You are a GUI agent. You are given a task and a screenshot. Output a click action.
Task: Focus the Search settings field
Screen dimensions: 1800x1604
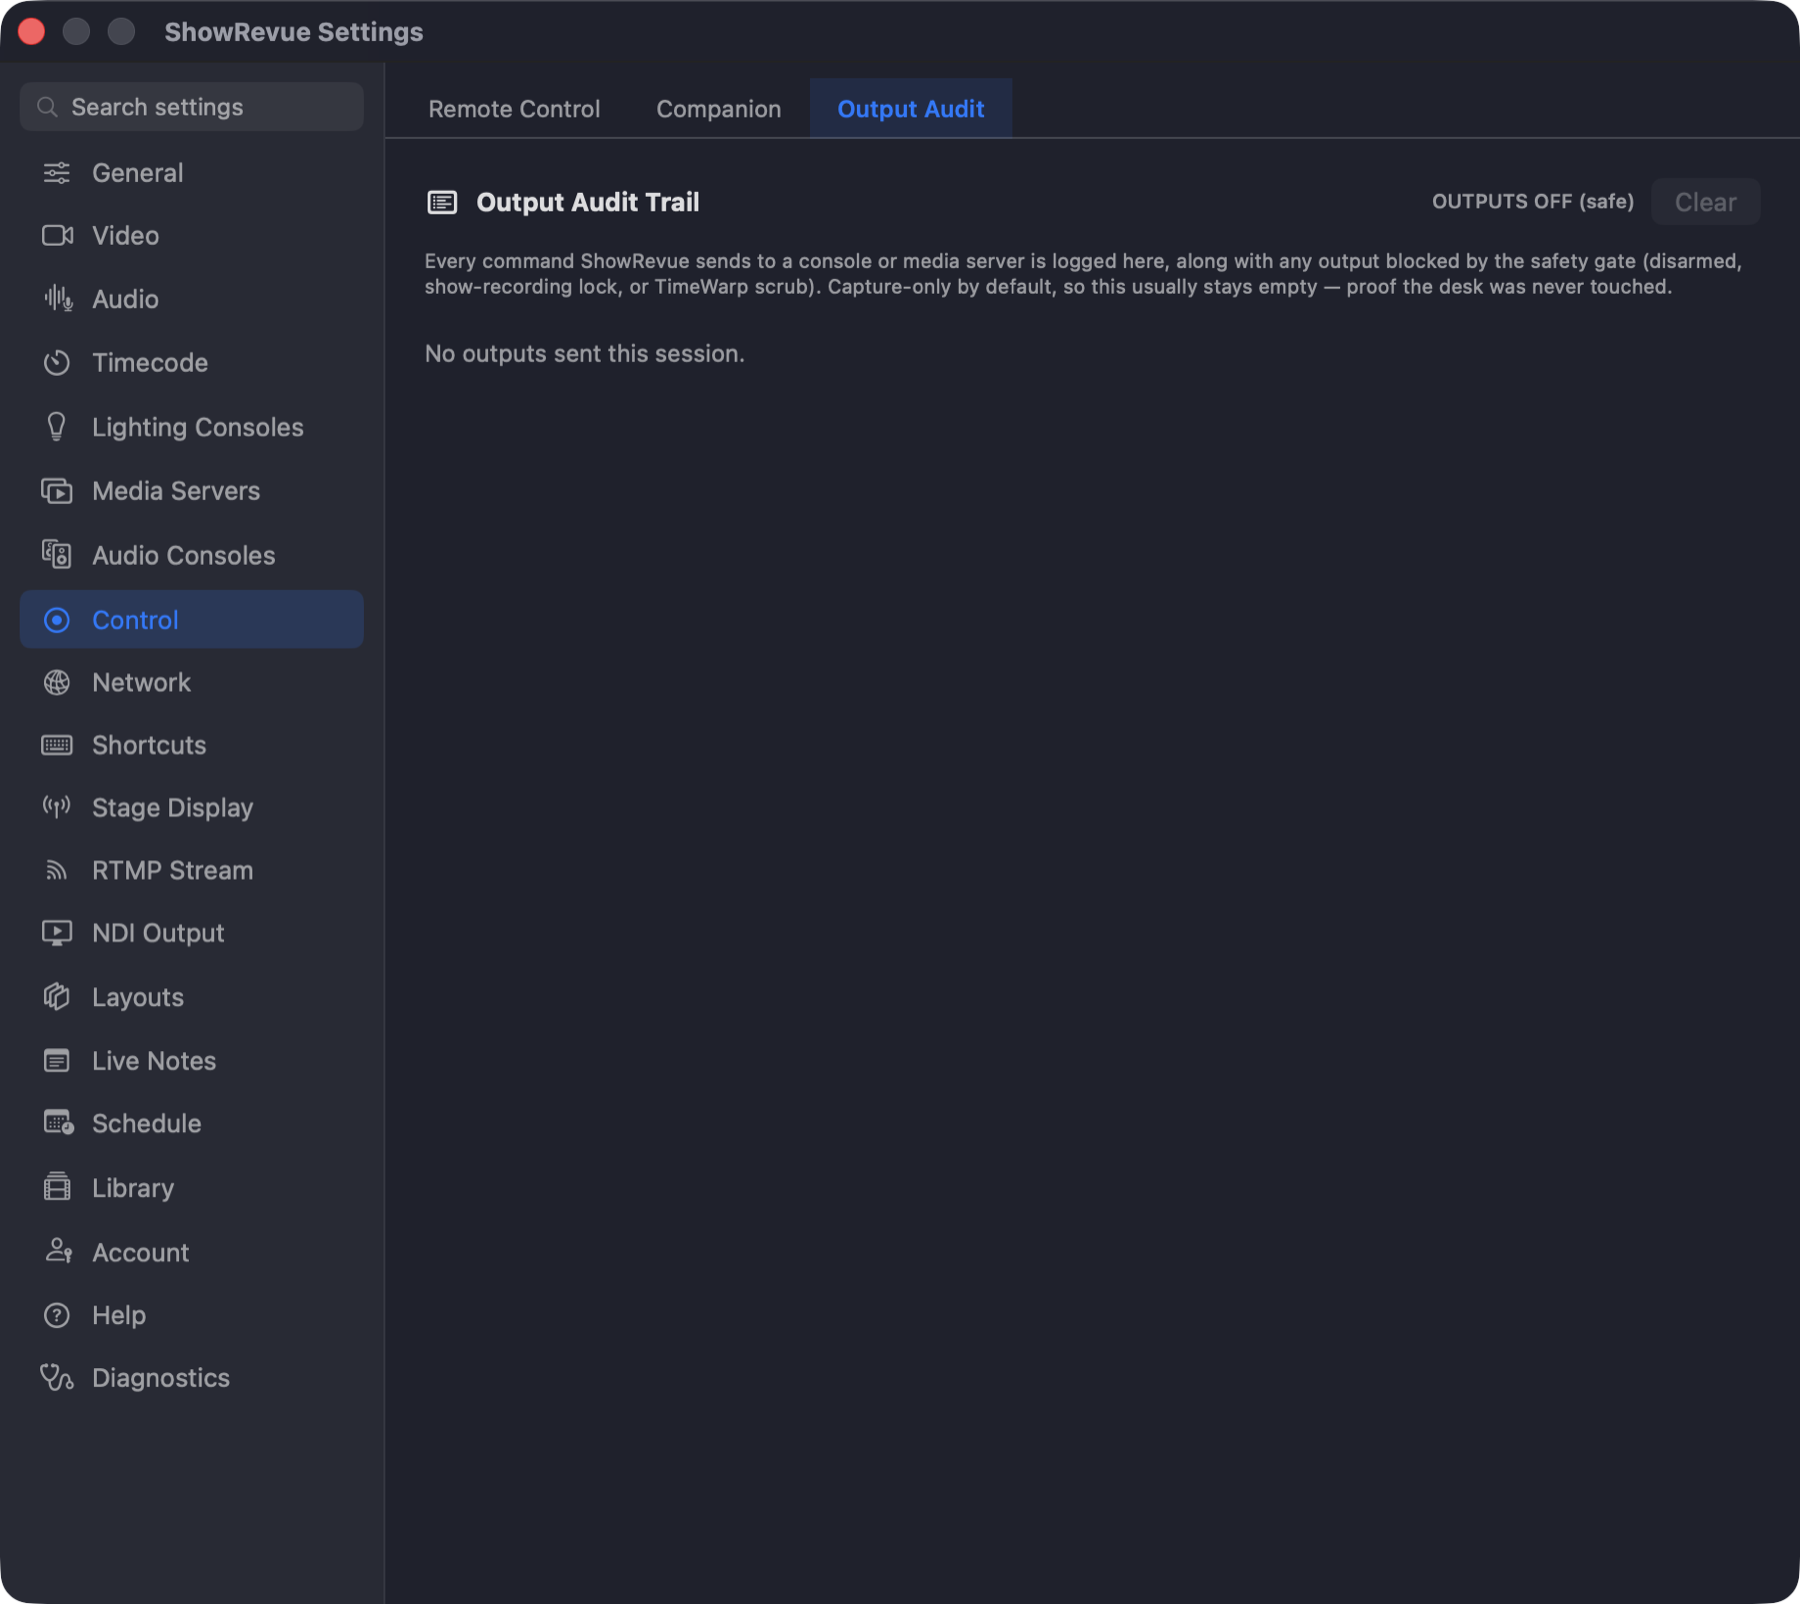click(x=191, y=107)
